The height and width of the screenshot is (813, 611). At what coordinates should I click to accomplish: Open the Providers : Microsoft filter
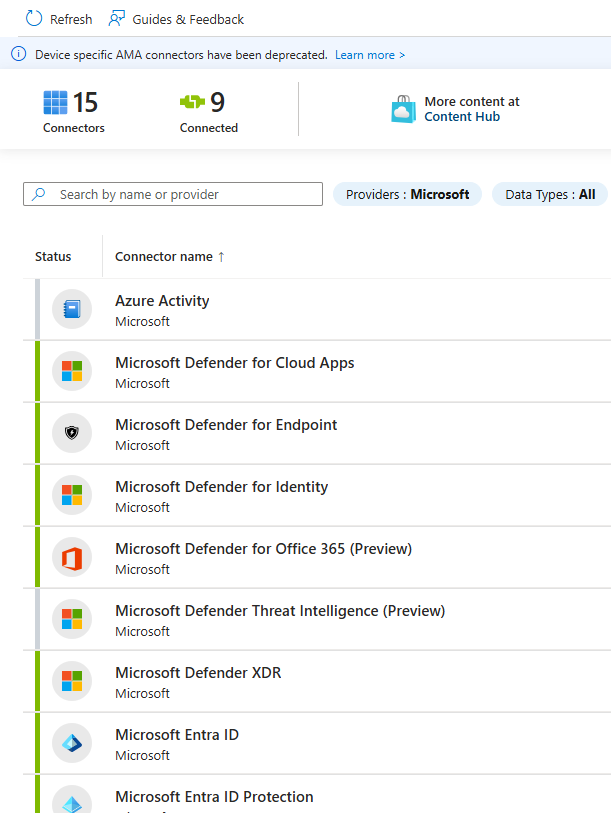click(x=407, y=194)
